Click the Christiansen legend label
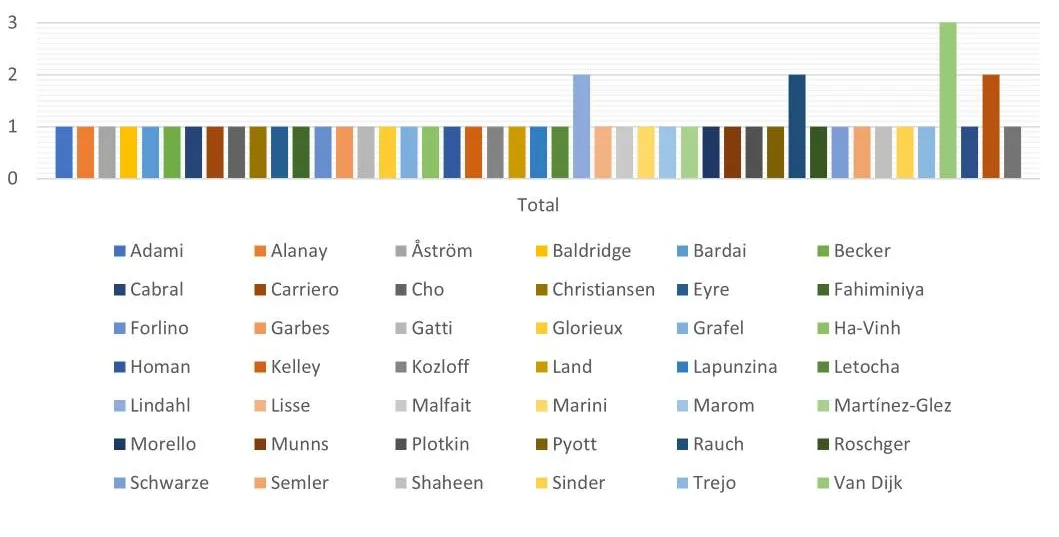This screenshot has height=537, width=1059. [603, 290]
